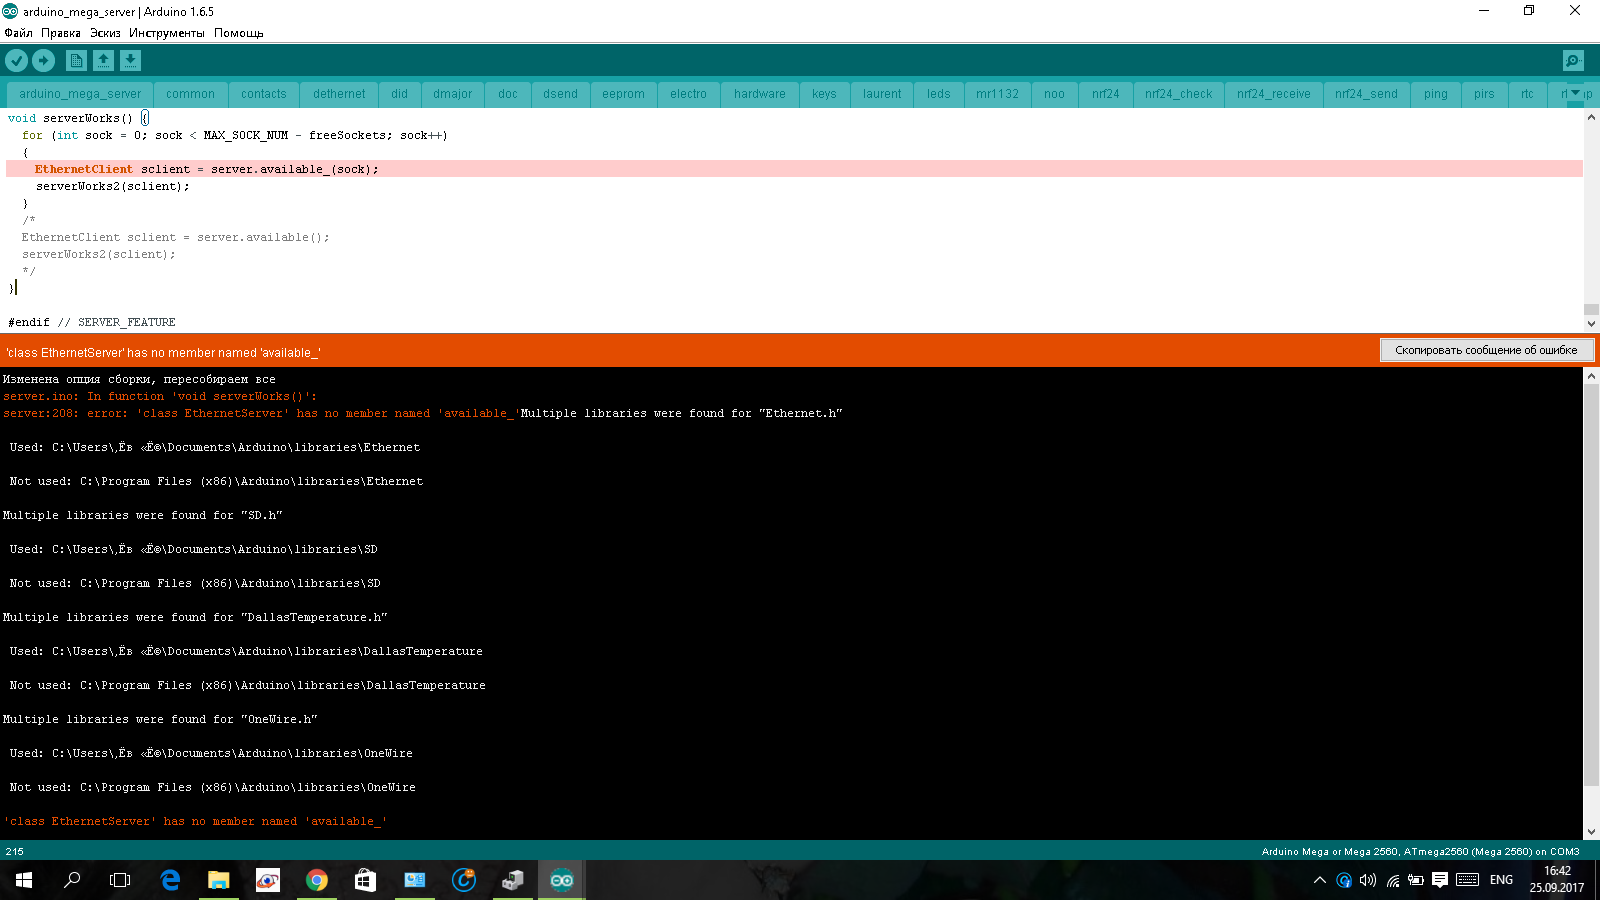Click the console vertical scrollbar
This screenshot has height=900, width=1600.
coord(1591,600)
